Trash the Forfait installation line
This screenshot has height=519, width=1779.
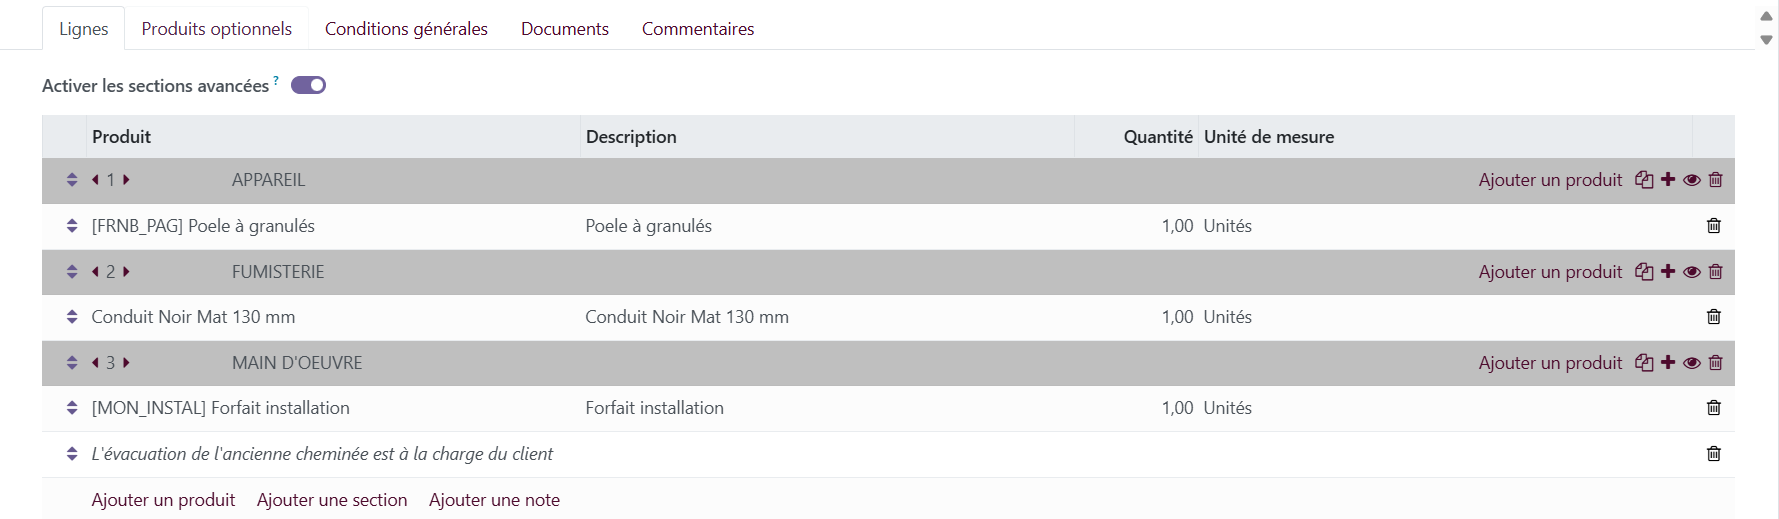pyautogui.click(x=1714, y=408)
